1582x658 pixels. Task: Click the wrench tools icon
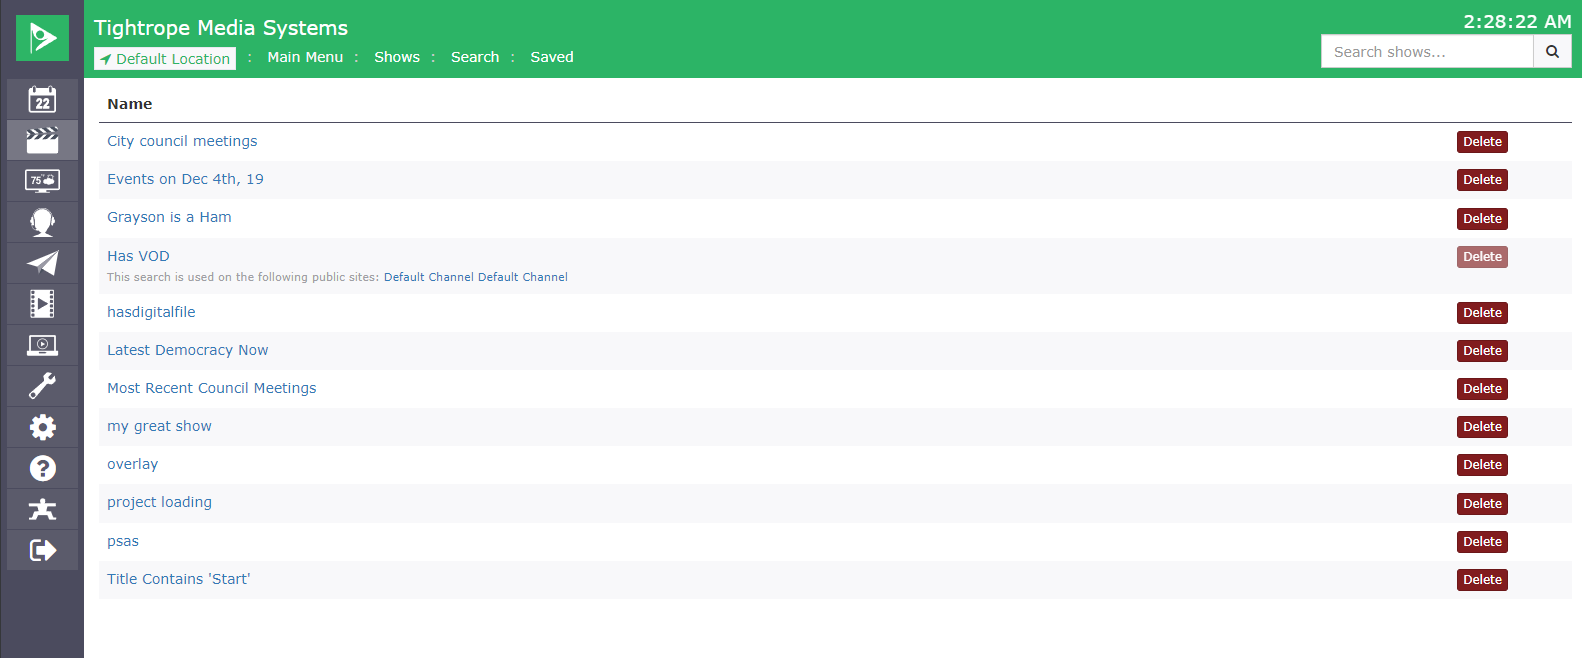point(42,386)
